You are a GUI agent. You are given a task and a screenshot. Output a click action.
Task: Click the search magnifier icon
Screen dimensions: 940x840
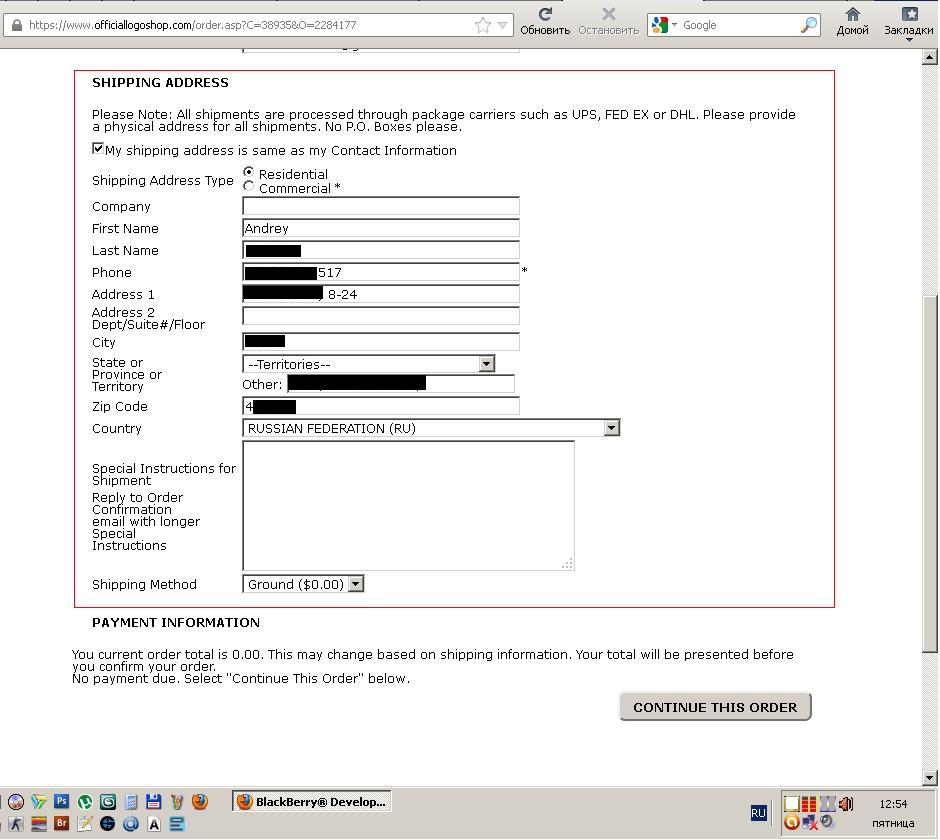(809, 25)
